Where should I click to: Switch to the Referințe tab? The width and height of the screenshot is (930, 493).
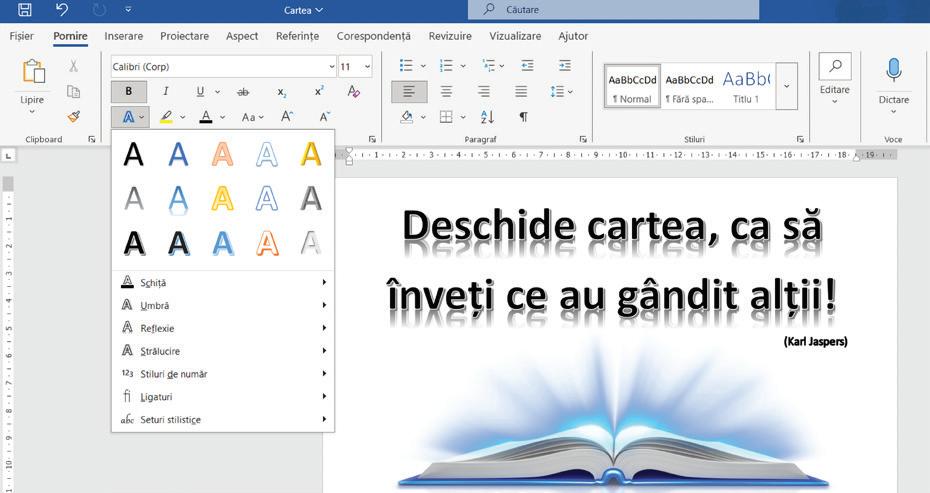coord(297,36)
